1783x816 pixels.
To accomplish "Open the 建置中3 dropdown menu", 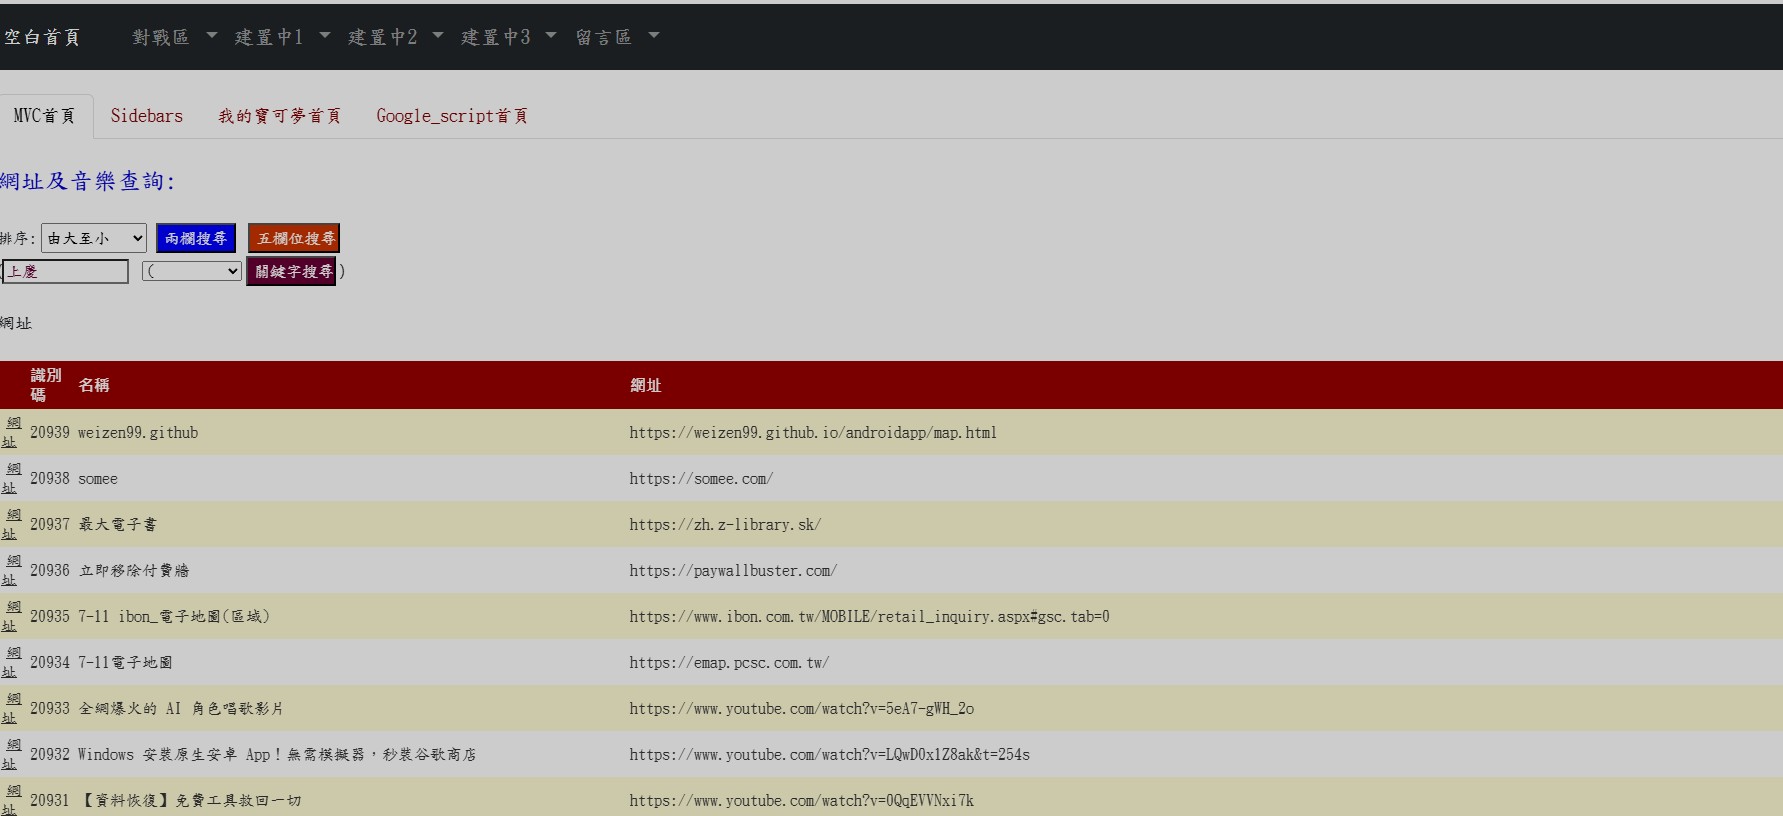I will (x=507, y=37).
